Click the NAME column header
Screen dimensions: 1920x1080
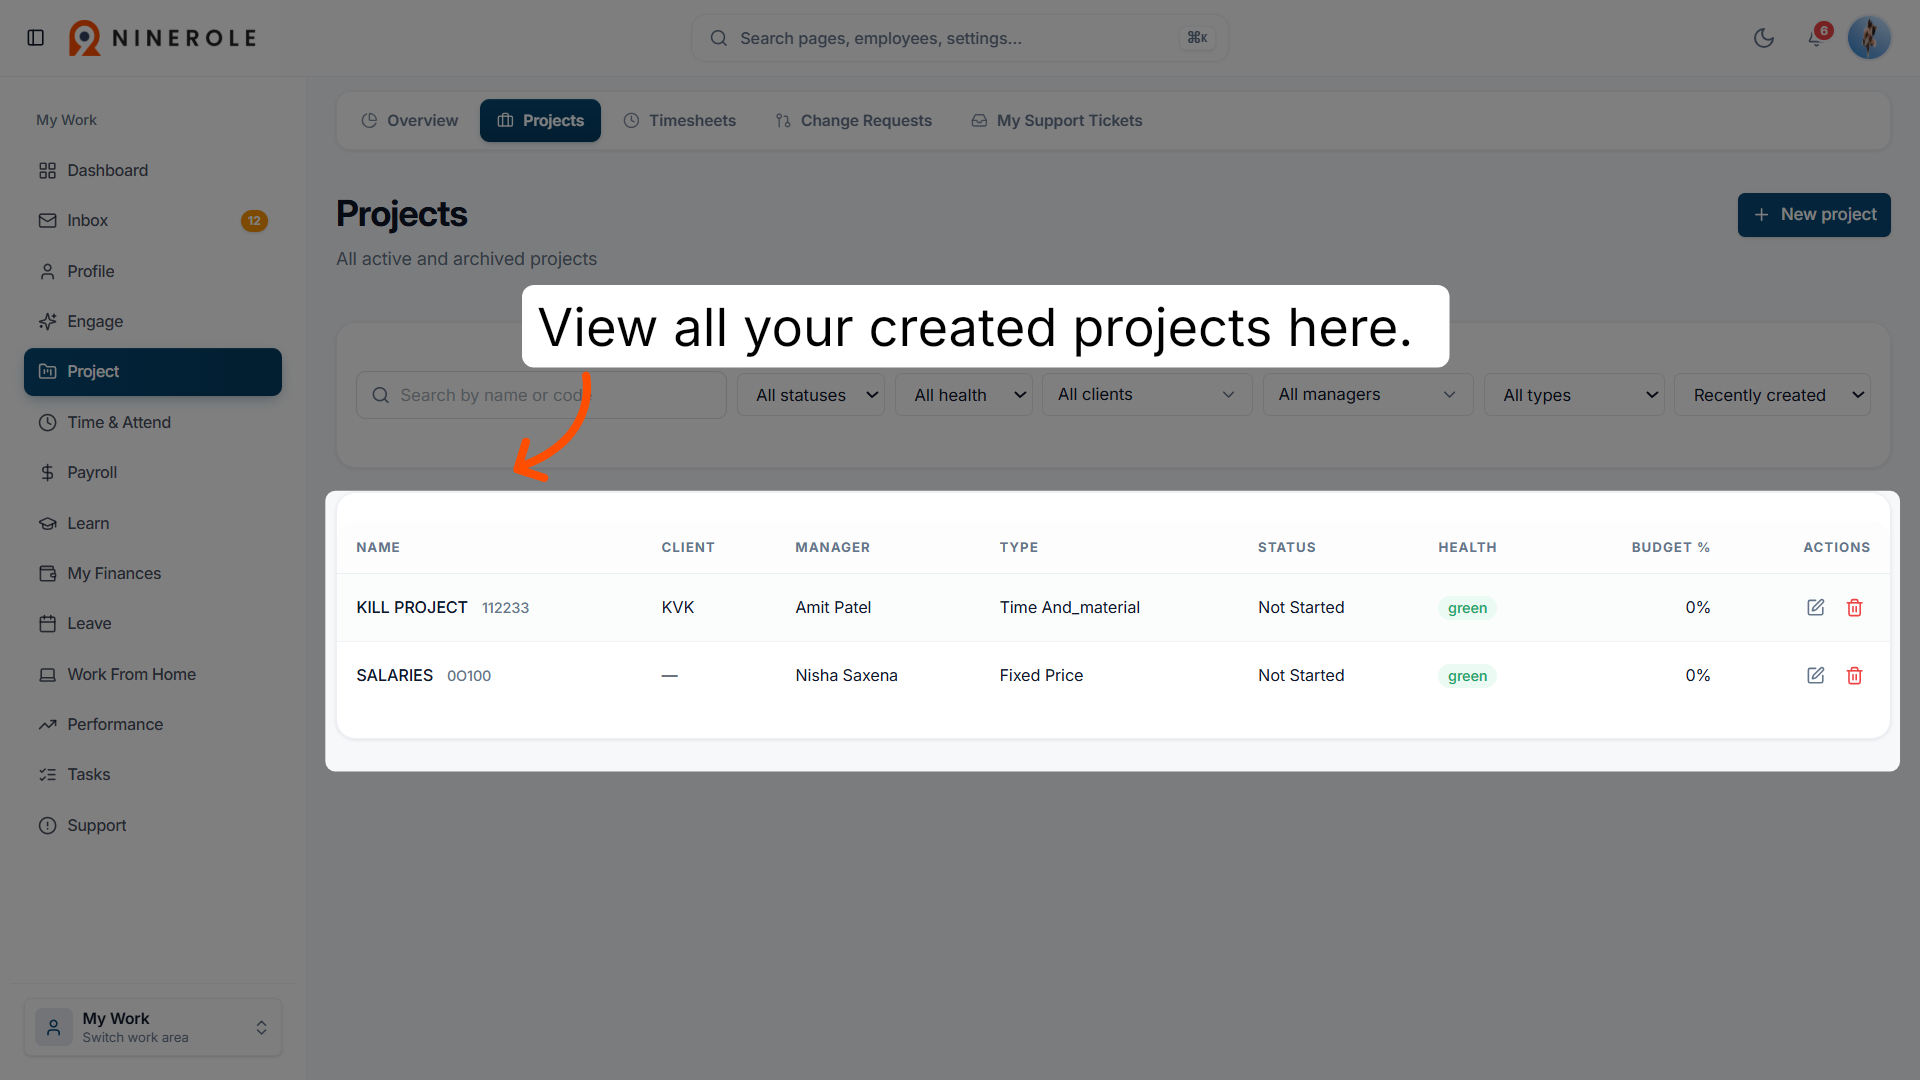378,547
